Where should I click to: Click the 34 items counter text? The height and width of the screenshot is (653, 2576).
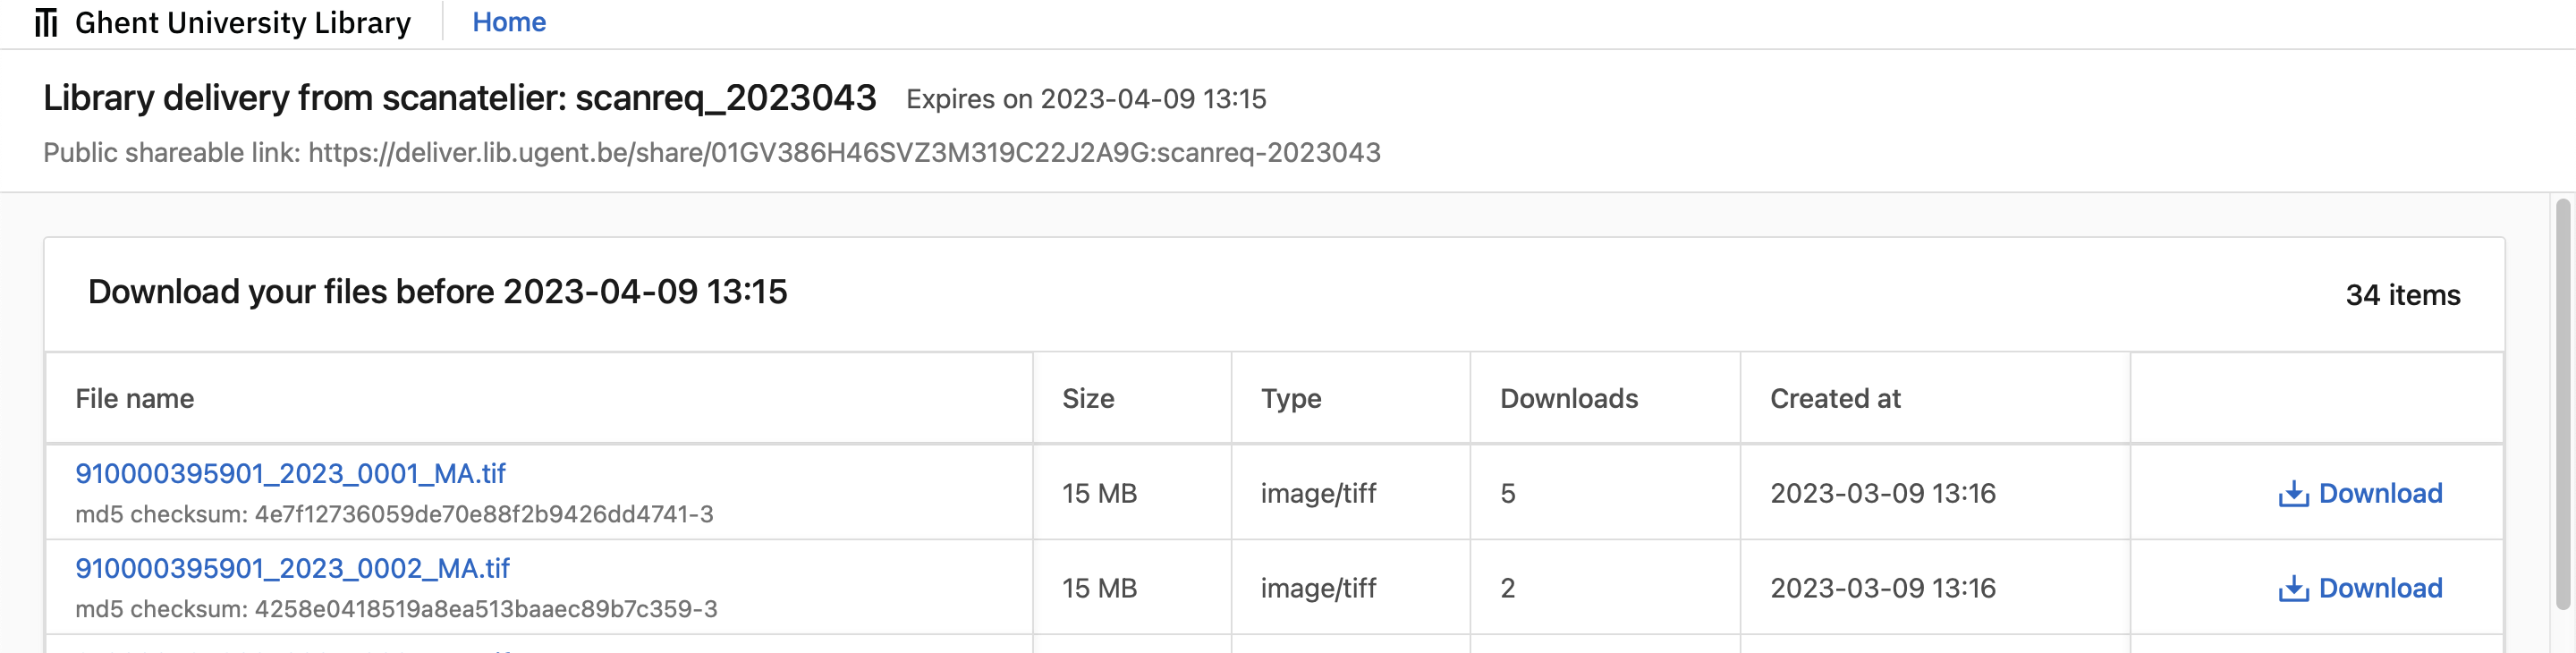coord(2404,295)
